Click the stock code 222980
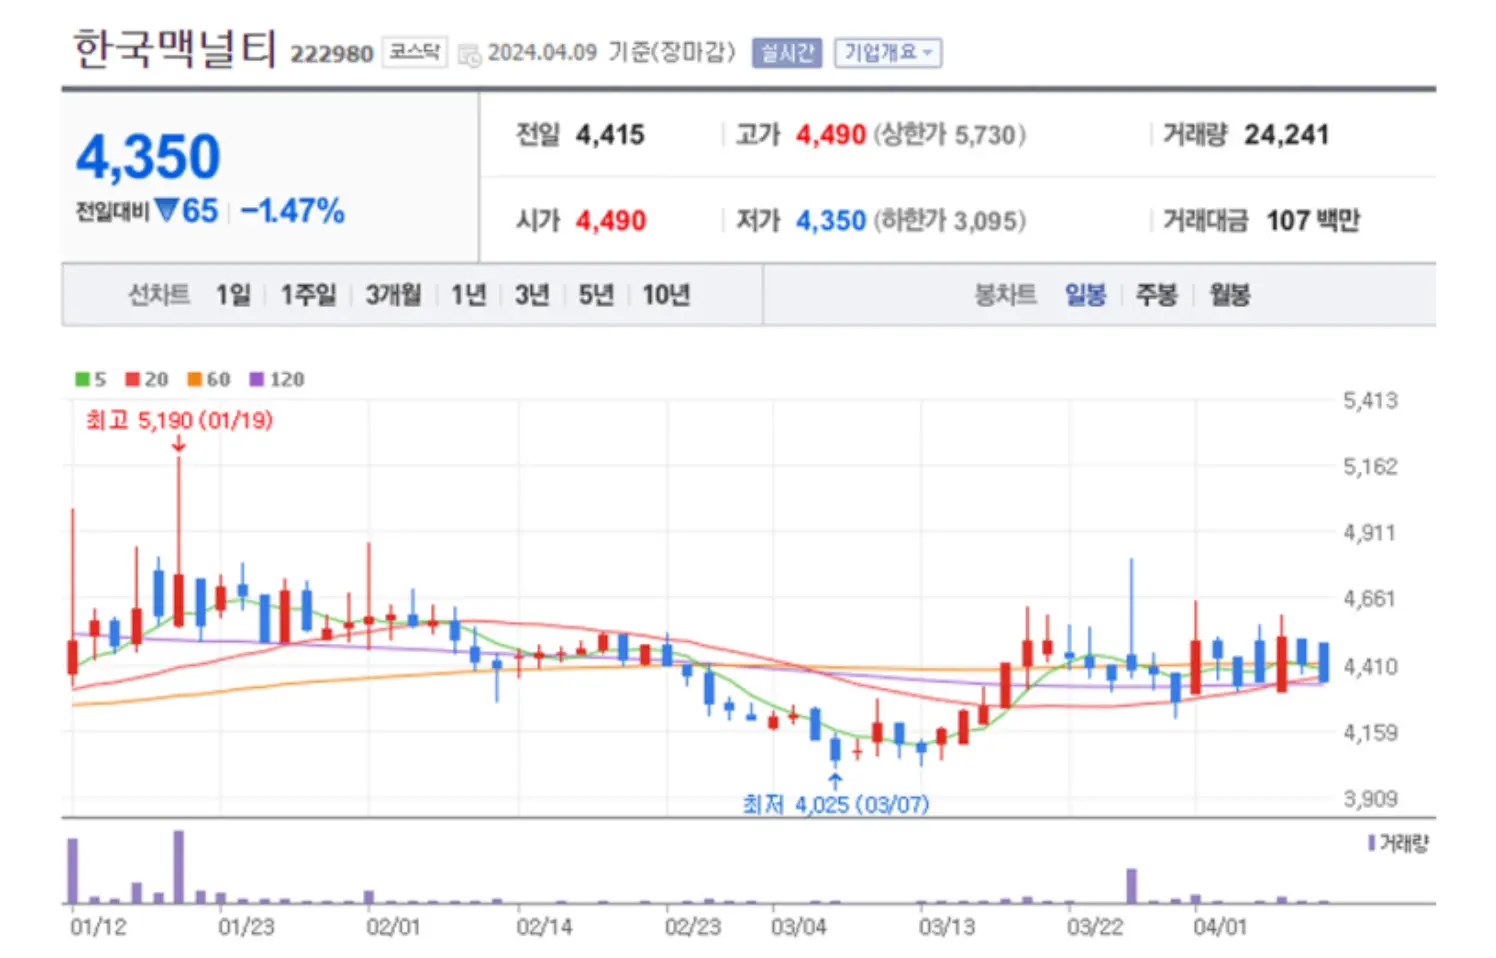This screenshot has height=958, width=1496. click(331, 54)
